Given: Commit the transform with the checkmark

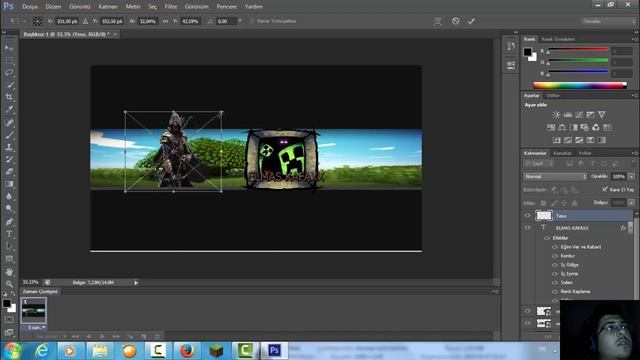Looking at the screenshot, I should tap(471, 21).
